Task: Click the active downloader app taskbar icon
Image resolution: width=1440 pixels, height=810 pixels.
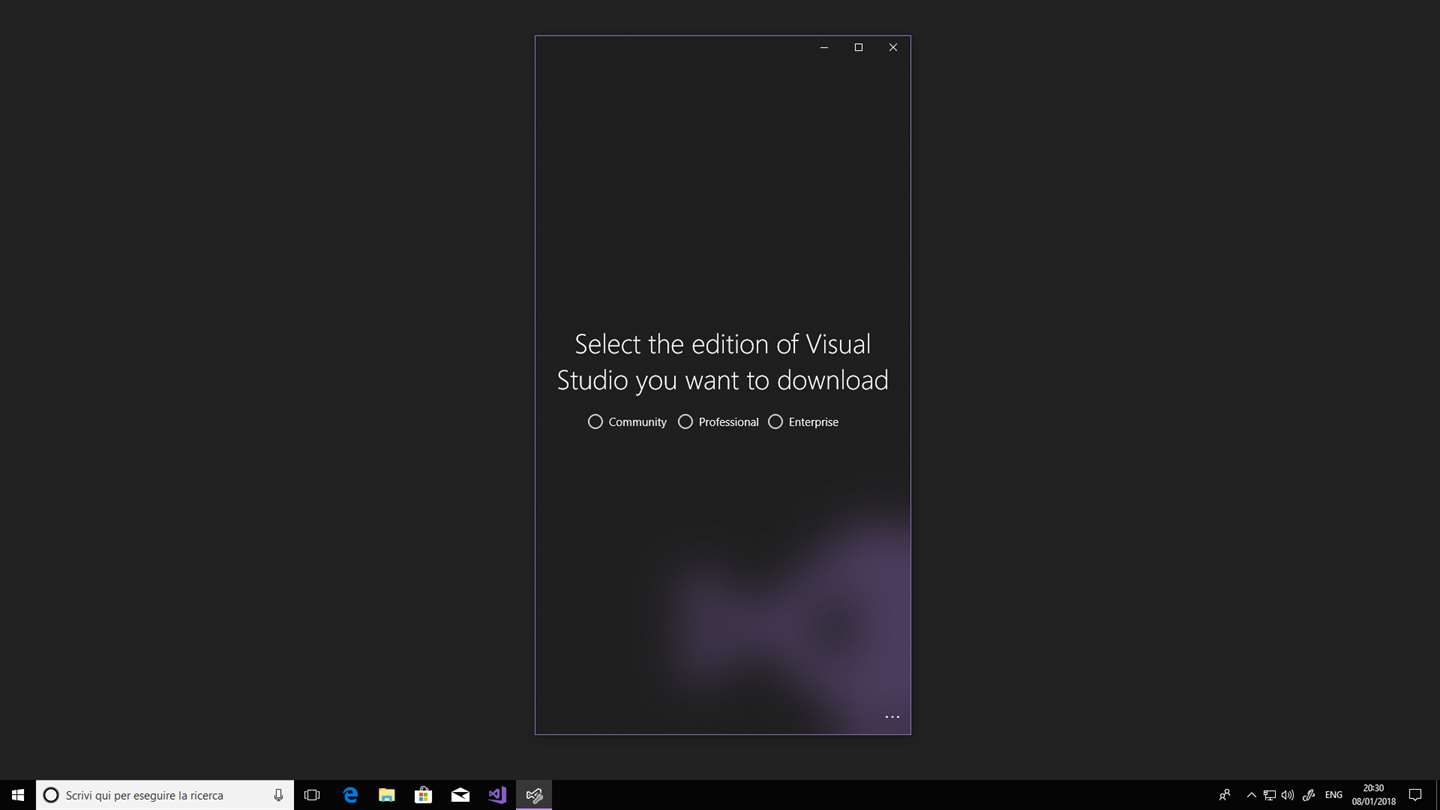Action: (534, 795)
